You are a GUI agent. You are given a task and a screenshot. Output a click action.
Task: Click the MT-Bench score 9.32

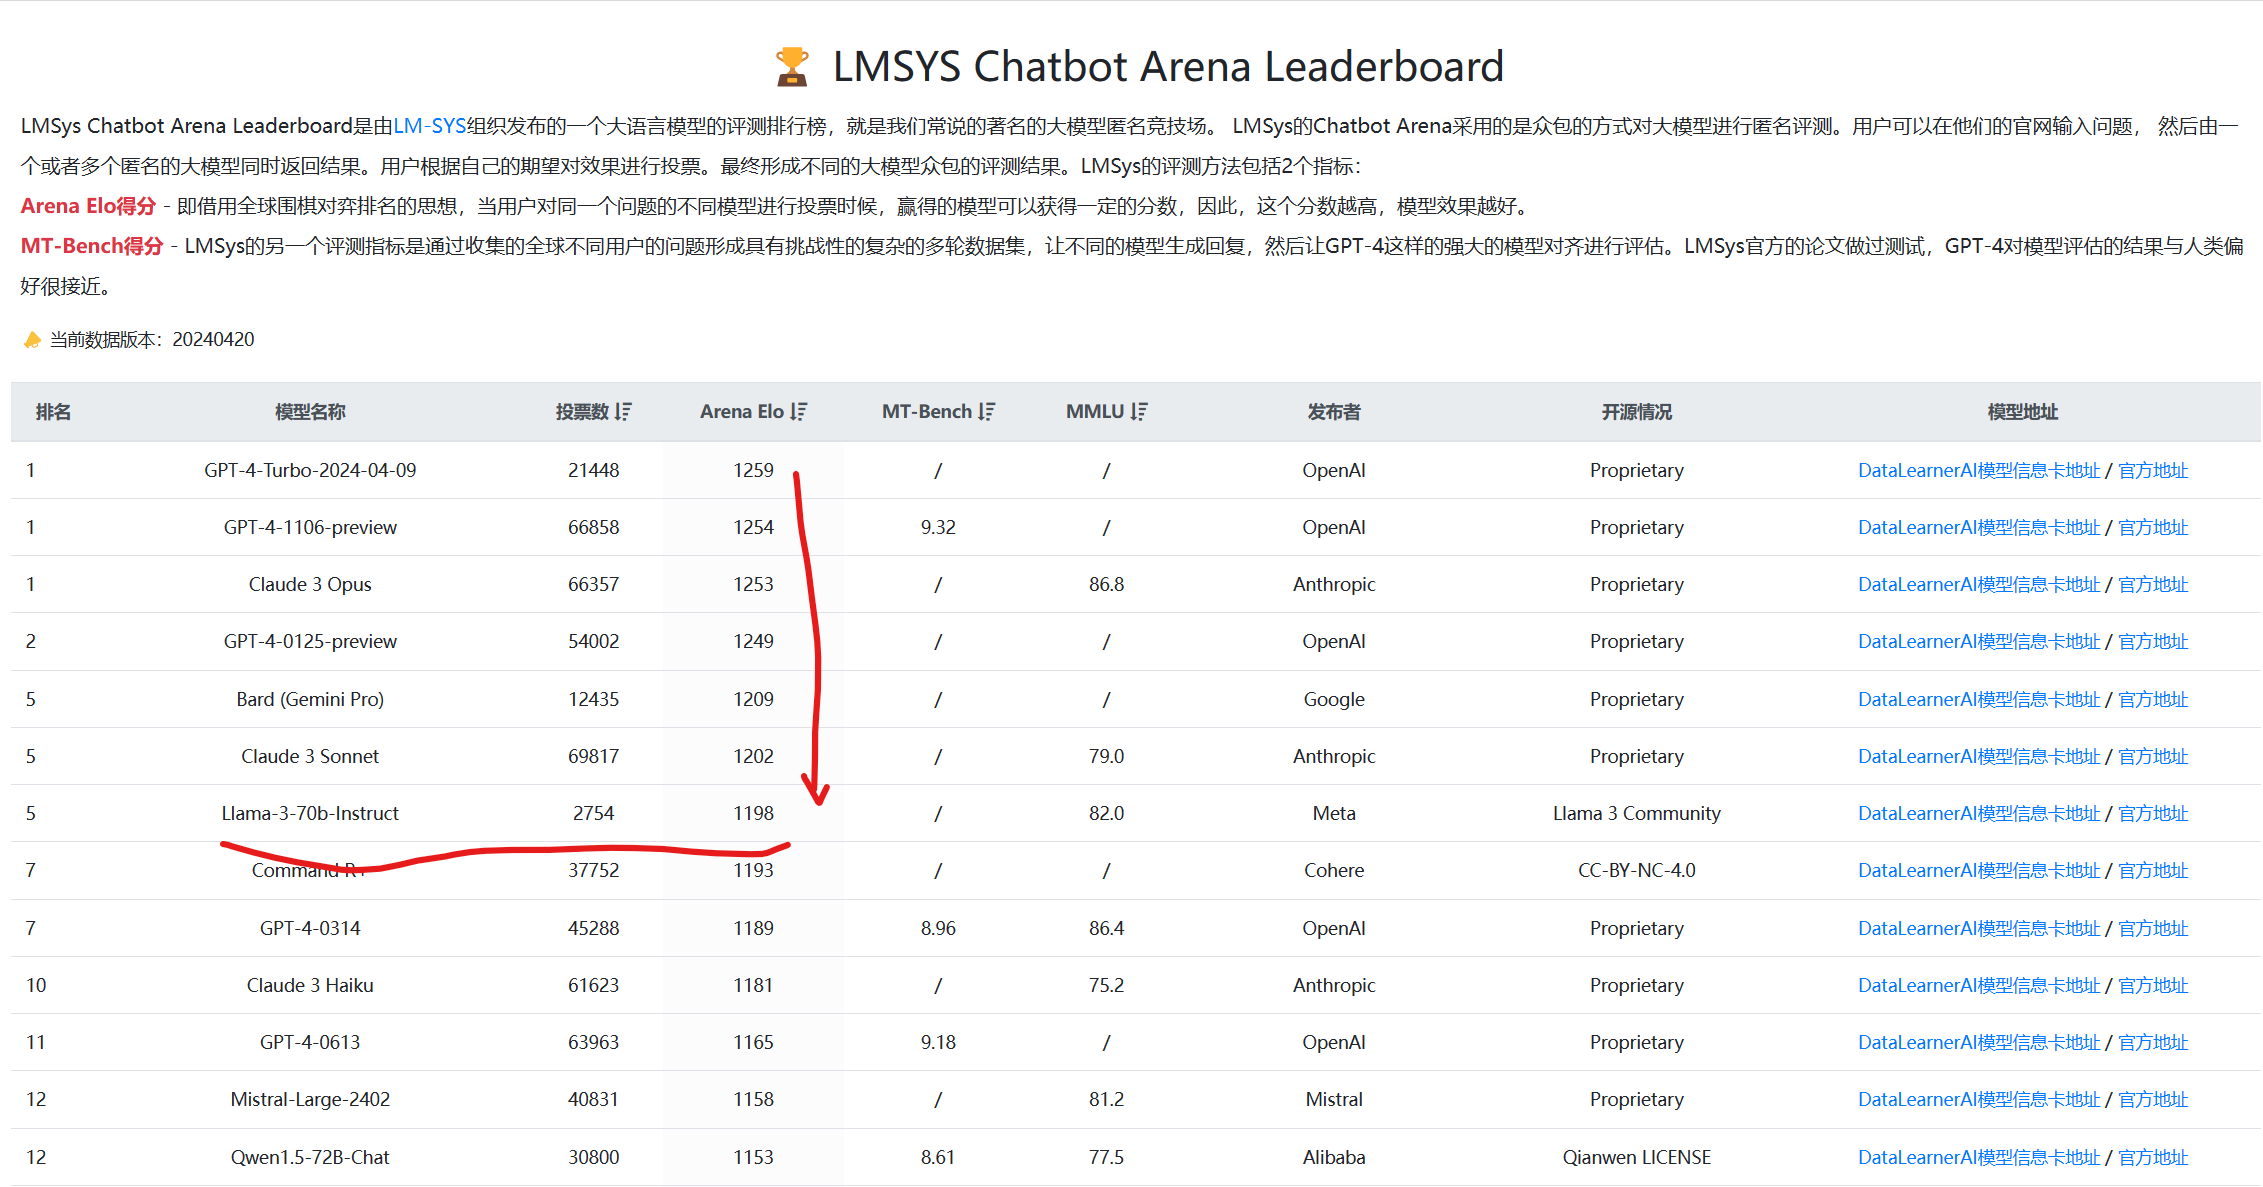coord(938,527)
